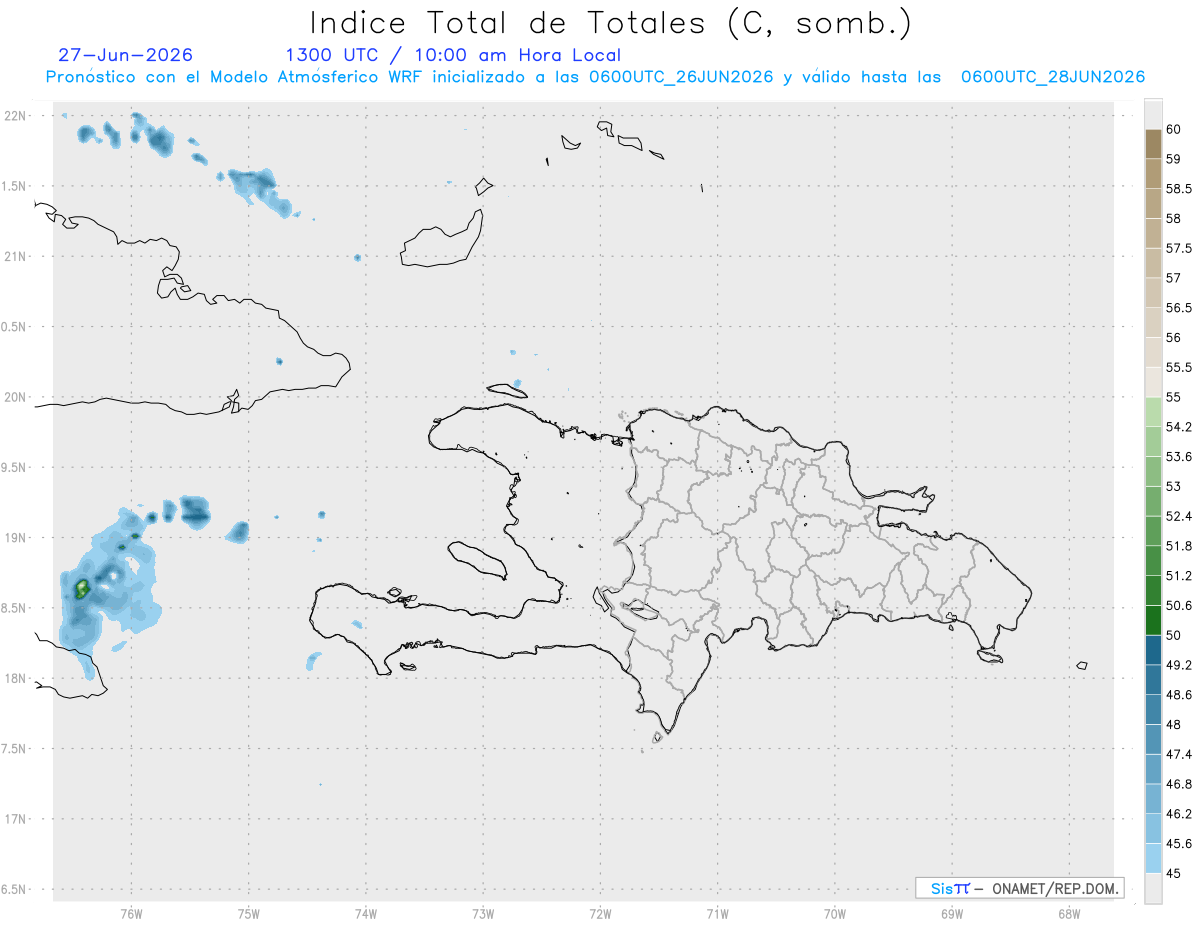1200x927 pixels.
Task: Click the '71W' longitude label
Action: click(717, 914)
